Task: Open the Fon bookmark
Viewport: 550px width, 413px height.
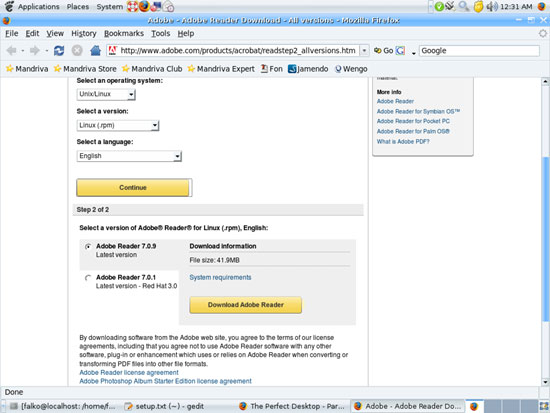Action: click(271, 69)
